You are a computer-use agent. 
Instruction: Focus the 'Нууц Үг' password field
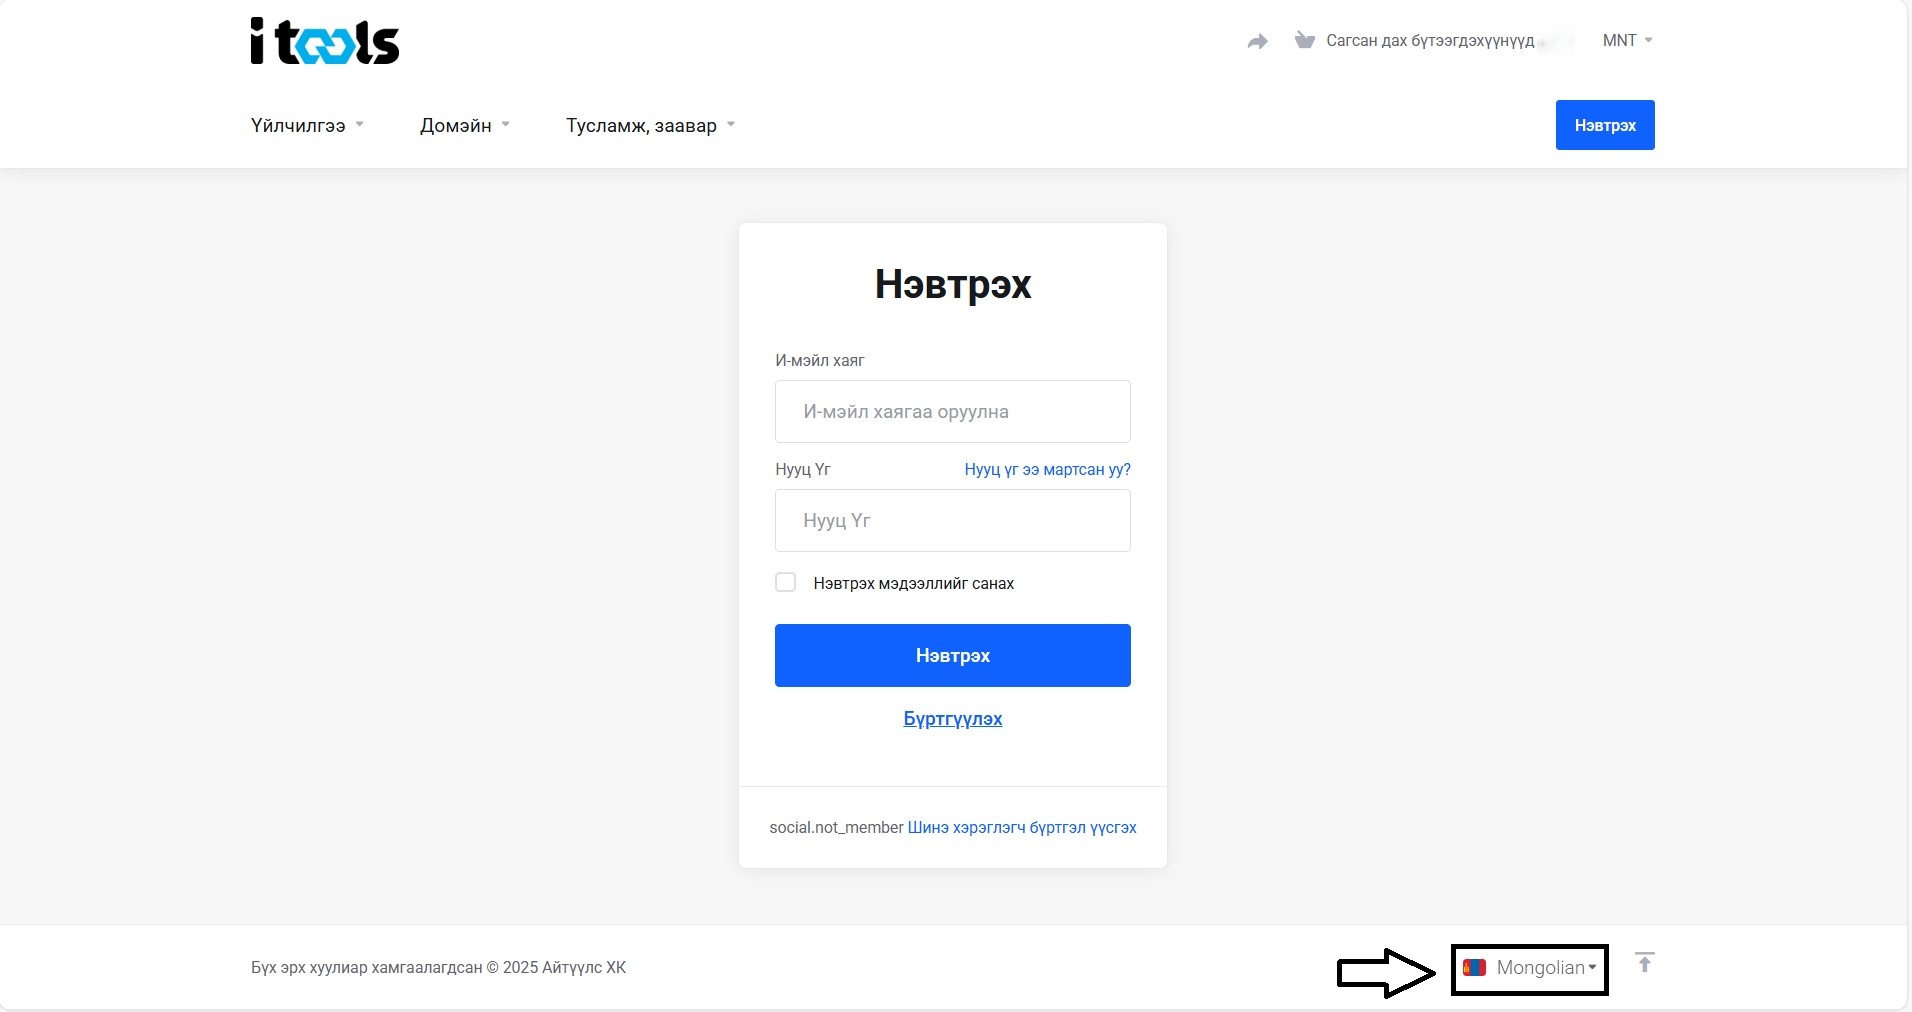pos(952,521)
